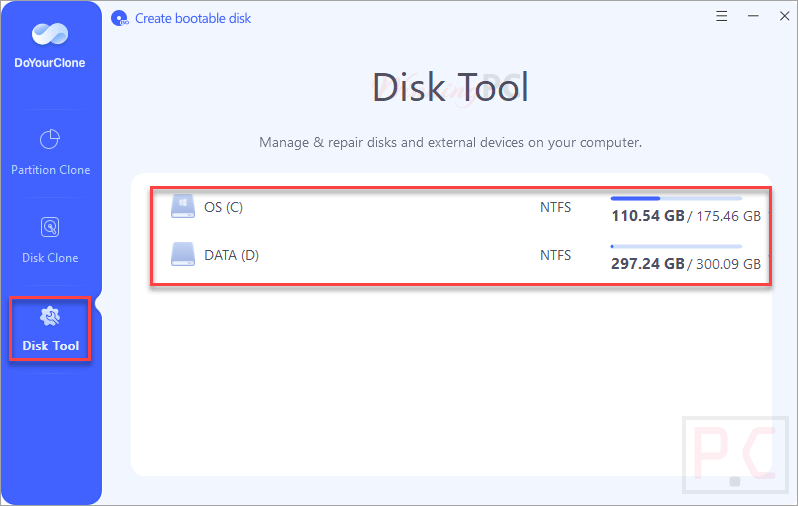798x506 pixels.
Task: Open the Disk Clone icon
Action: point(50,227)
